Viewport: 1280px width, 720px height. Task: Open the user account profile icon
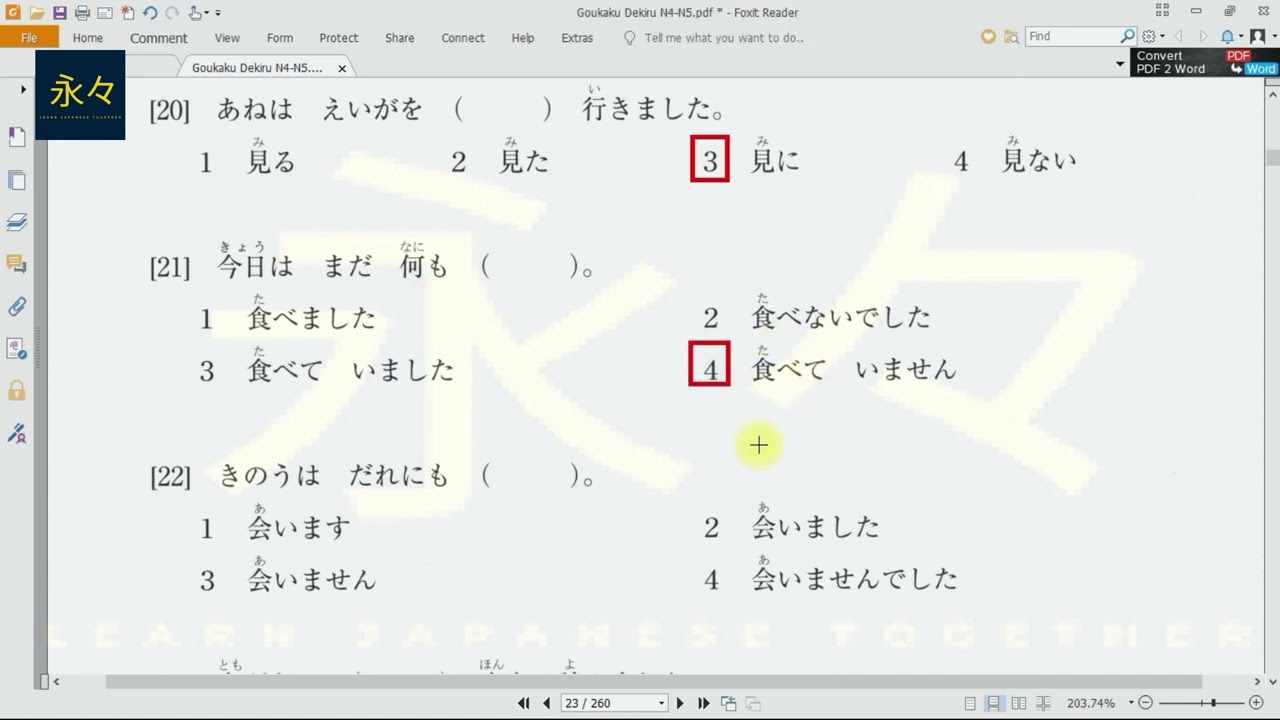pos(1260,37)
